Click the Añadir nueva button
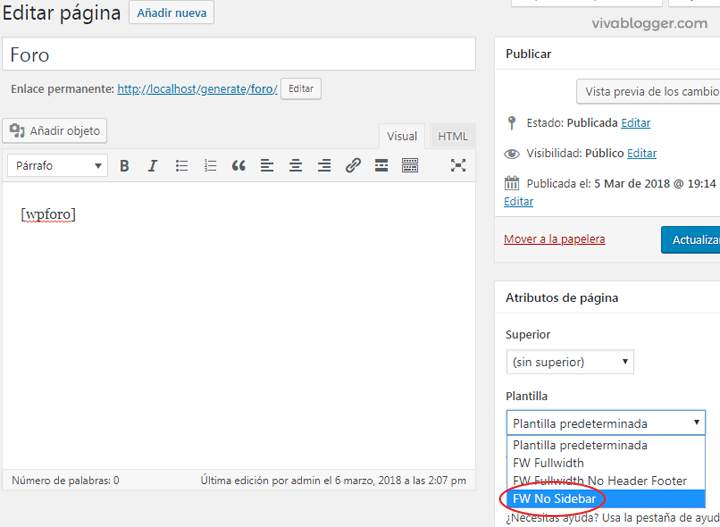The width and height of the screenshot is (720, 527). [x=171, y=13]
